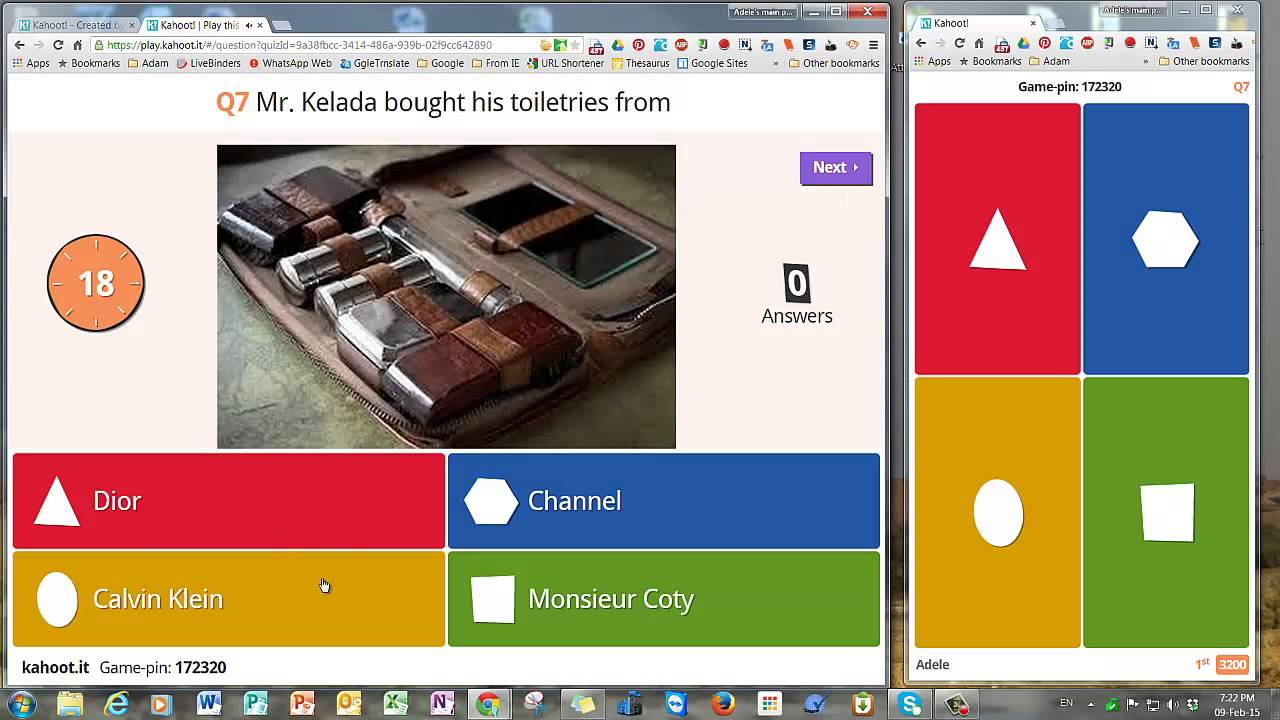
Task: Open the Windows Start menu
Action: coord(22,704)
